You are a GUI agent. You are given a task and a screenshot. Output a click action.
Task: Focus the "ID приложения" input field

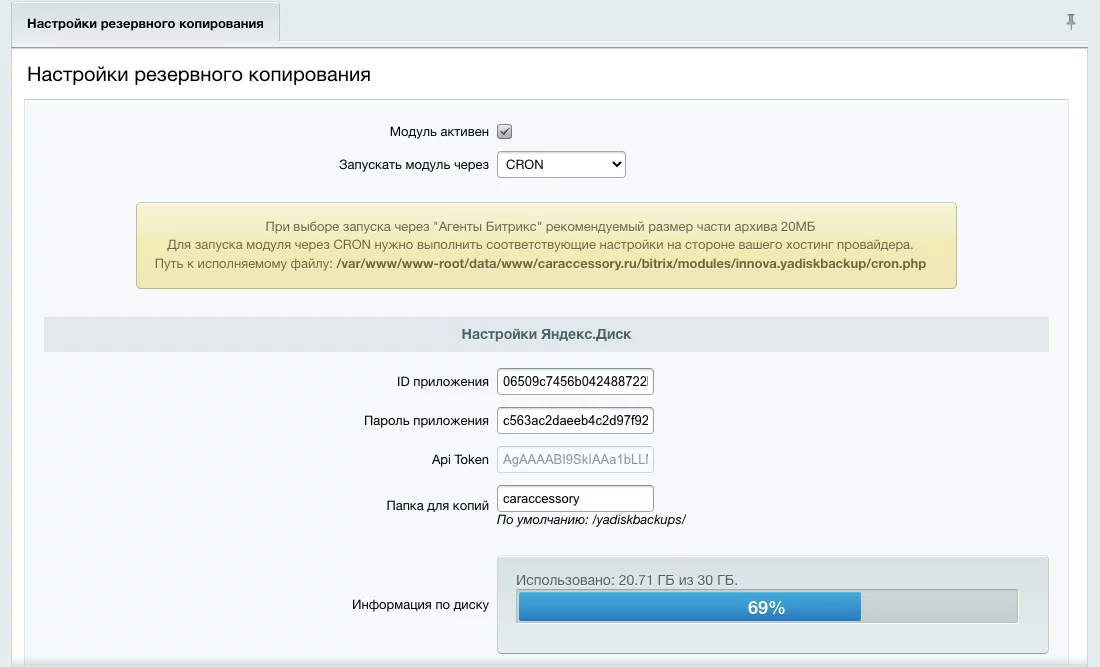tap(575, 382)
